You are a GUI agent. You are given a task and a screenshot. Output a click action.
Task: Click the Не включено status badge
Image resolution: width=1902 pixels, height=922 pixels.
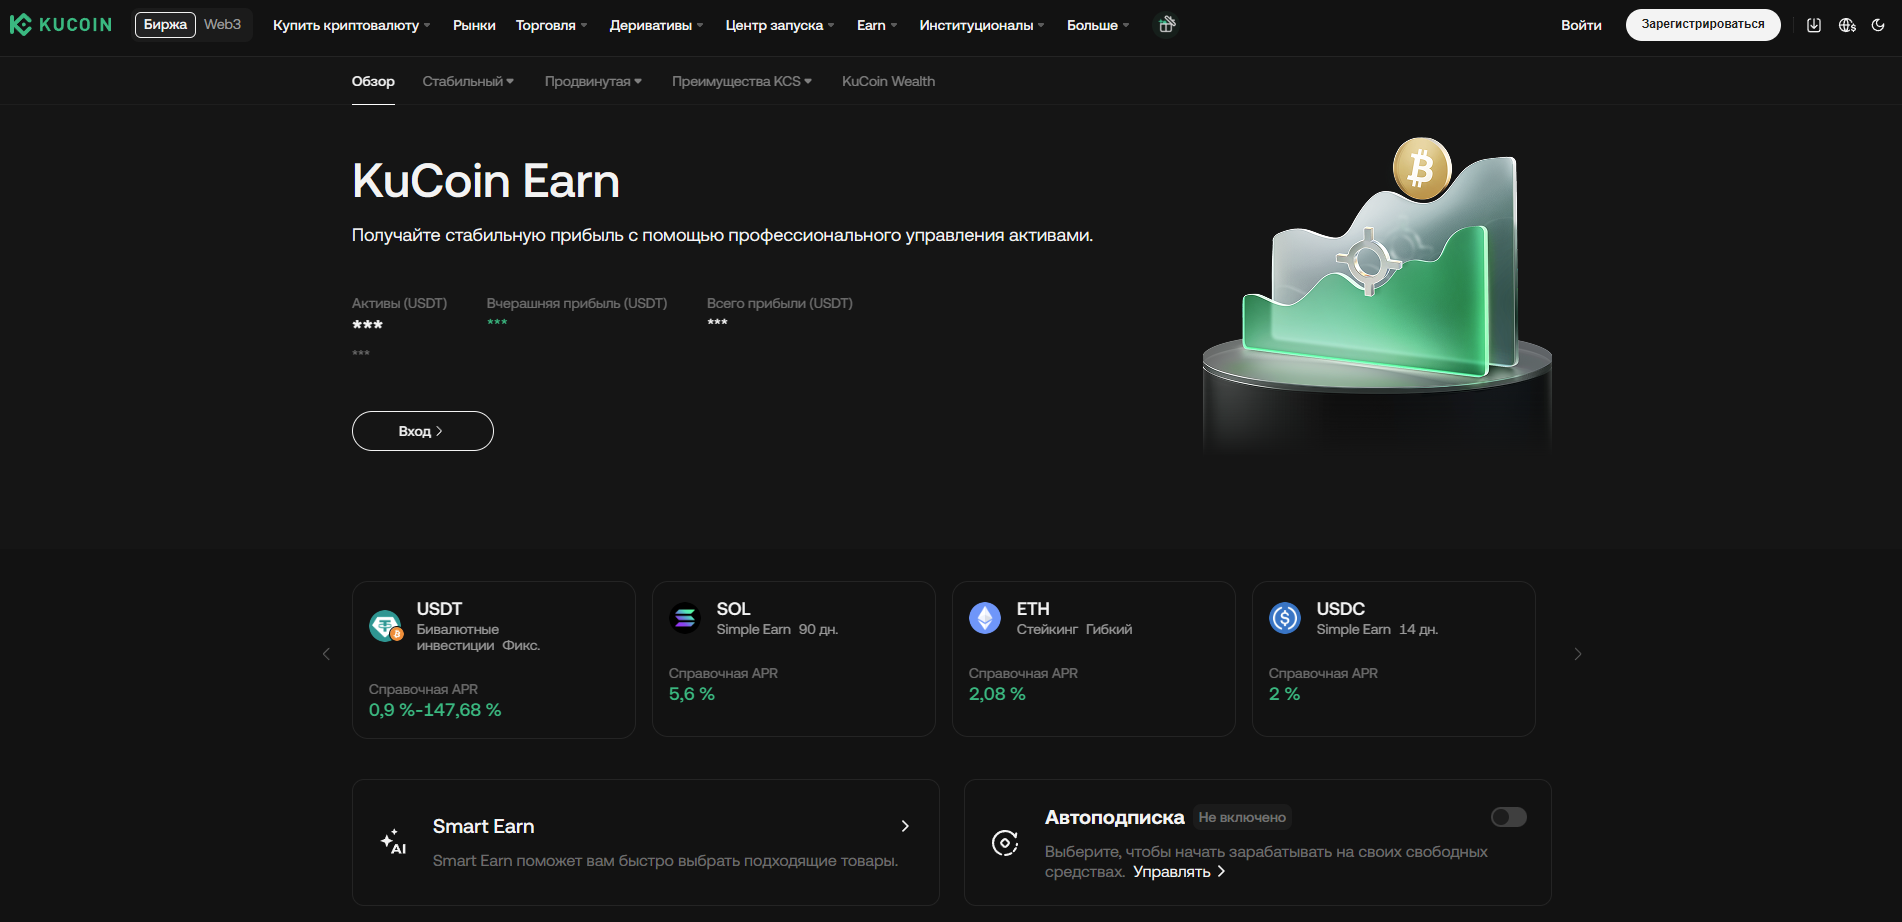tap(1242, 817)
